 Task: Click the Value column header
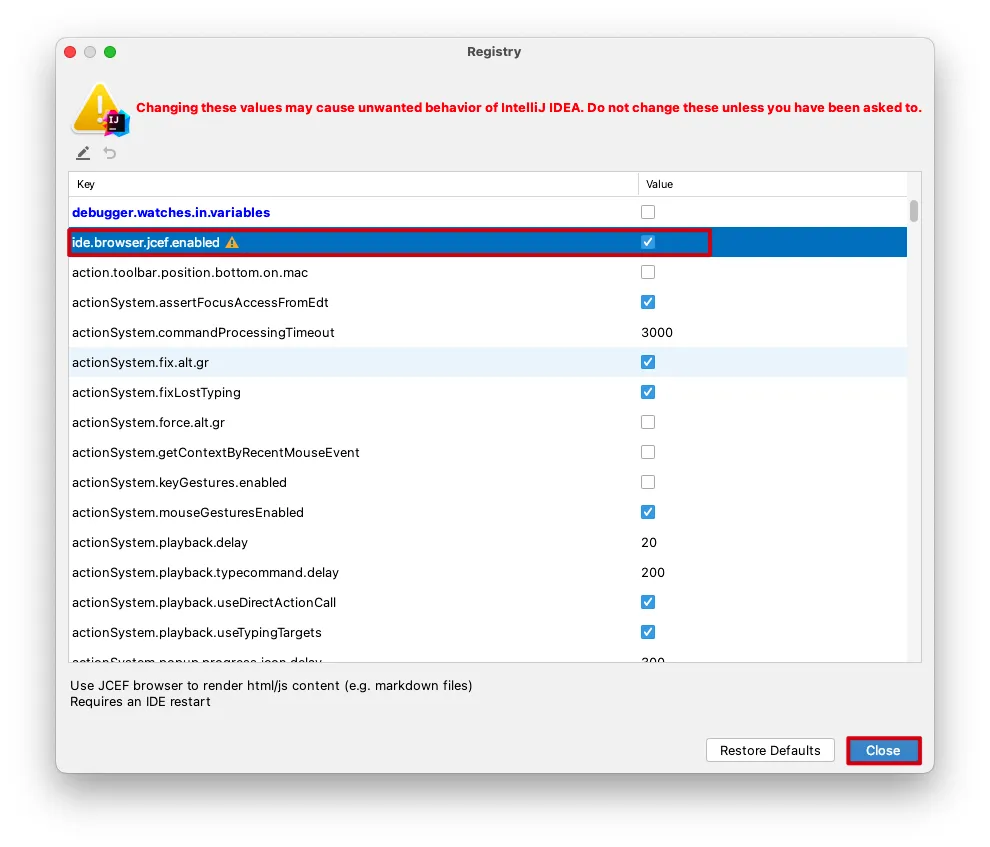[773, 184]
